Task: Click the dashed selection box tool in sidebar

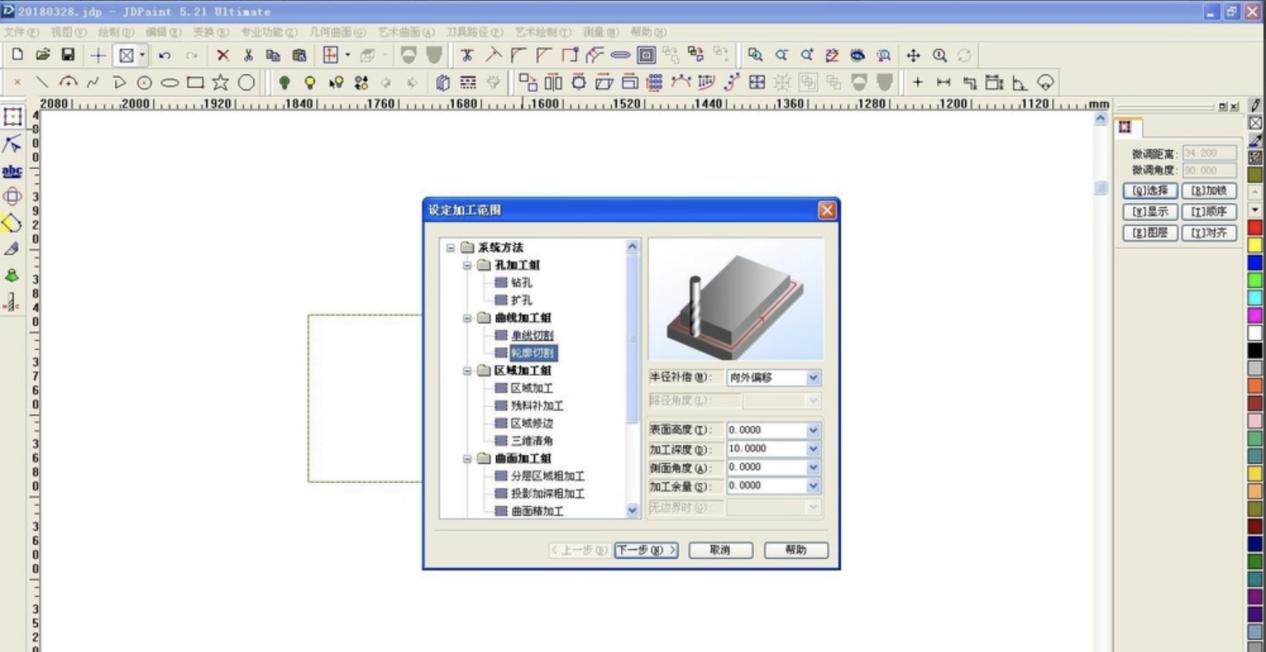Action: (x=12, y=118)
